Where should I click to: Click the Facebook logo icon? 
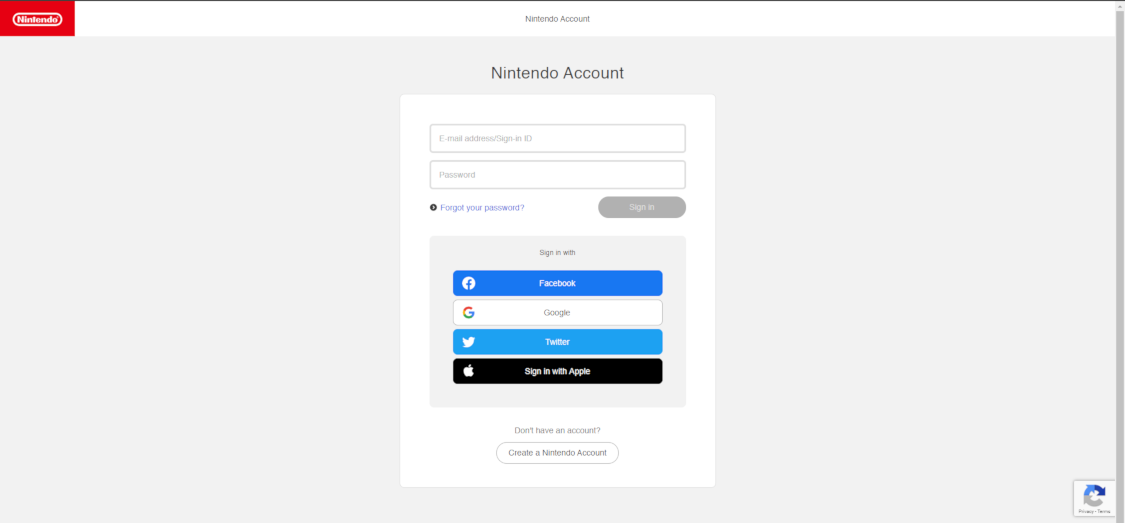[469, 283]
